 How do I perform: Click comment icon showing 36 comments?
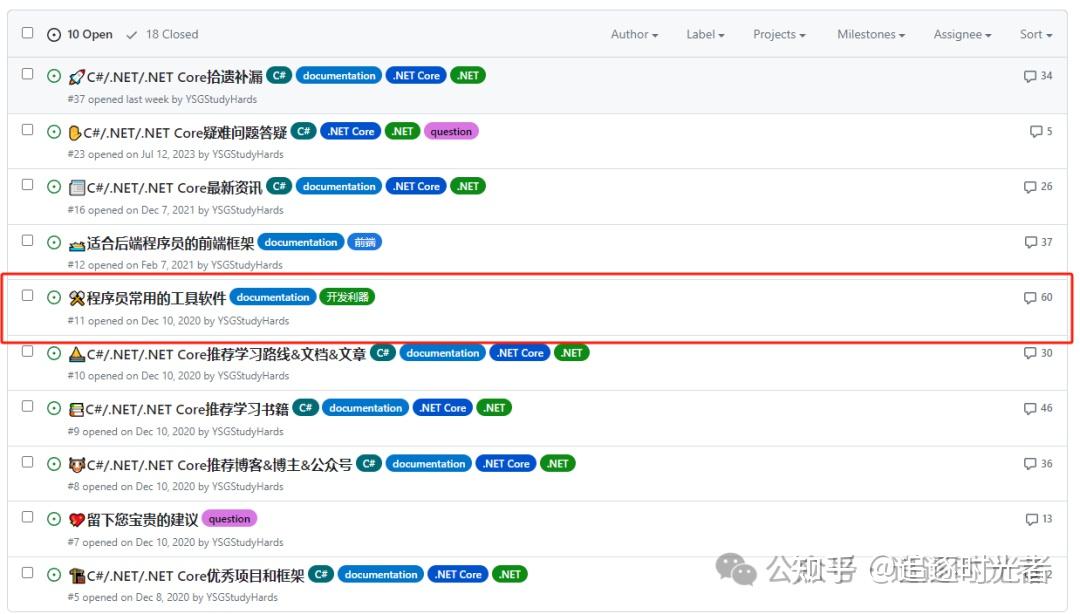[x=1030, y=464]
